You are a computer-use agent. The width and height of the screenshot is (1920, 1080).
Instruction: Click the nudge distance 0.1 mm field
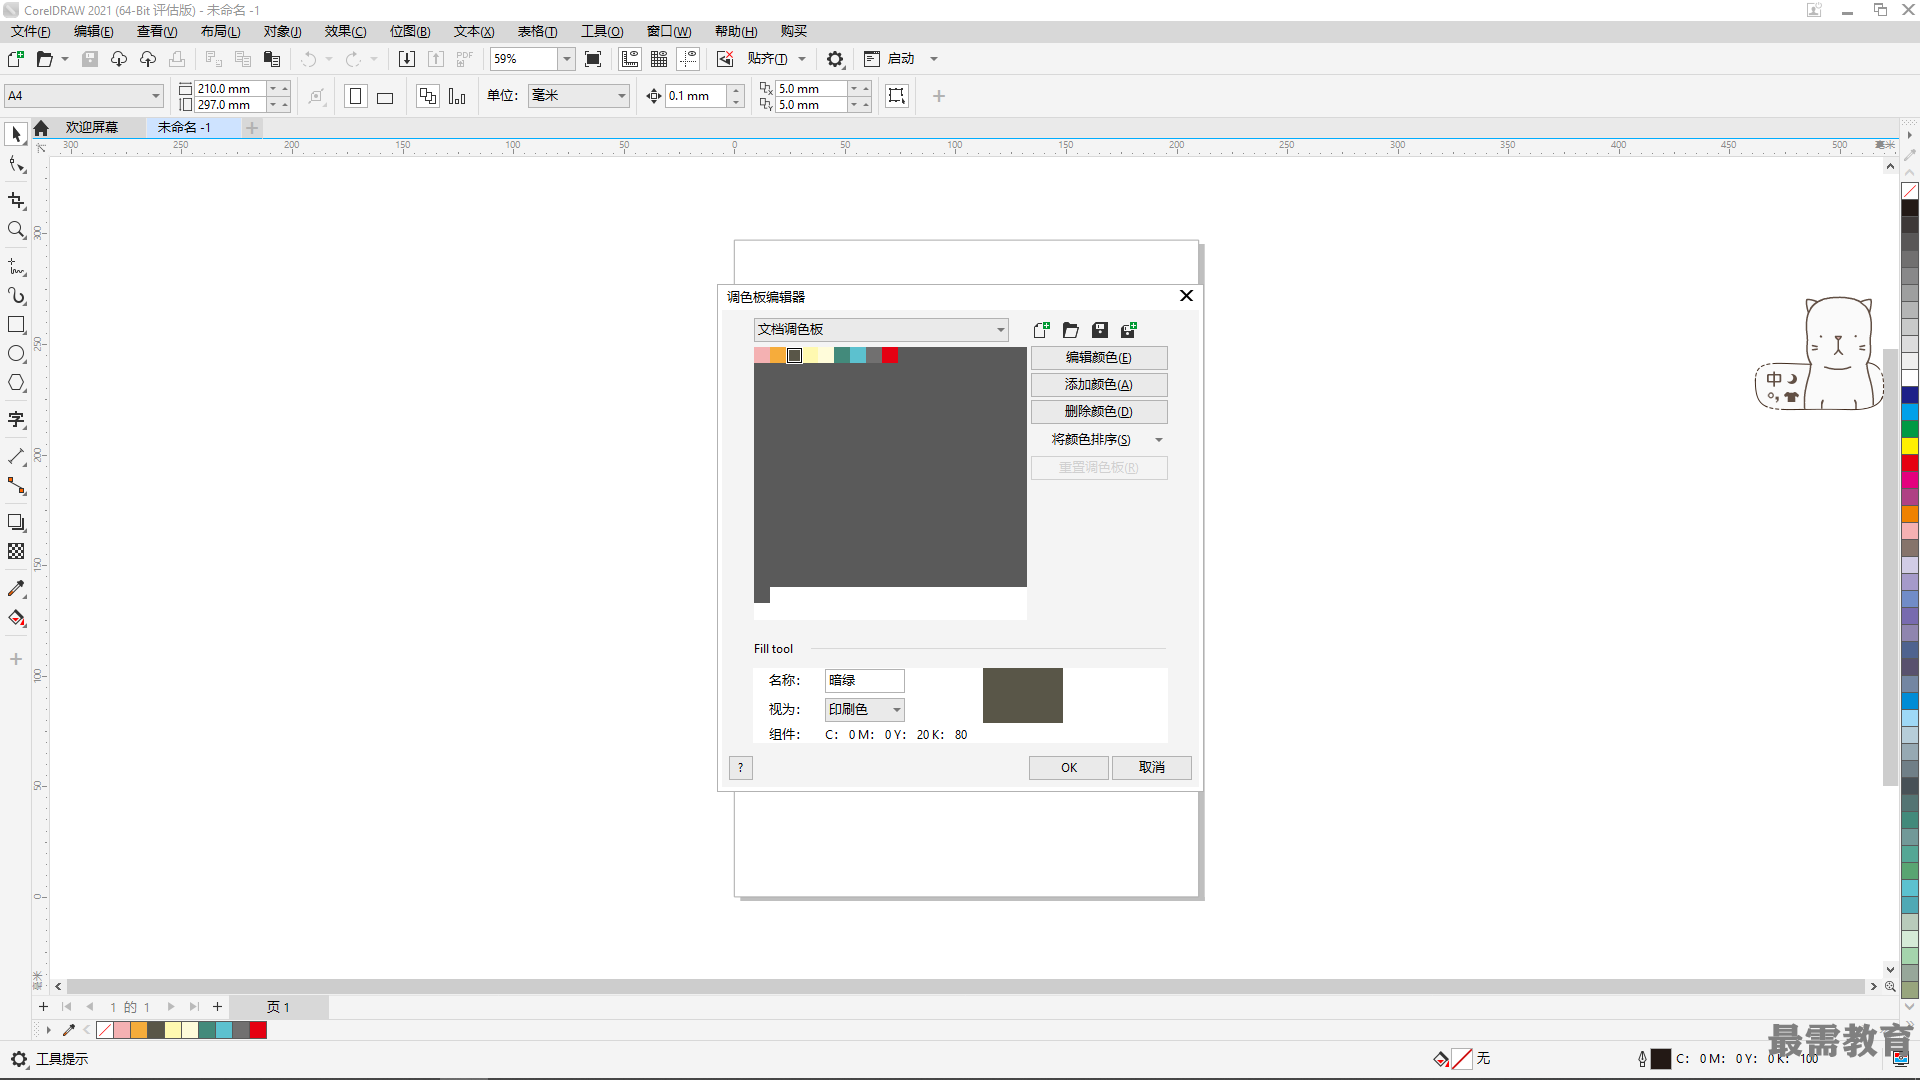pos(696,96)
